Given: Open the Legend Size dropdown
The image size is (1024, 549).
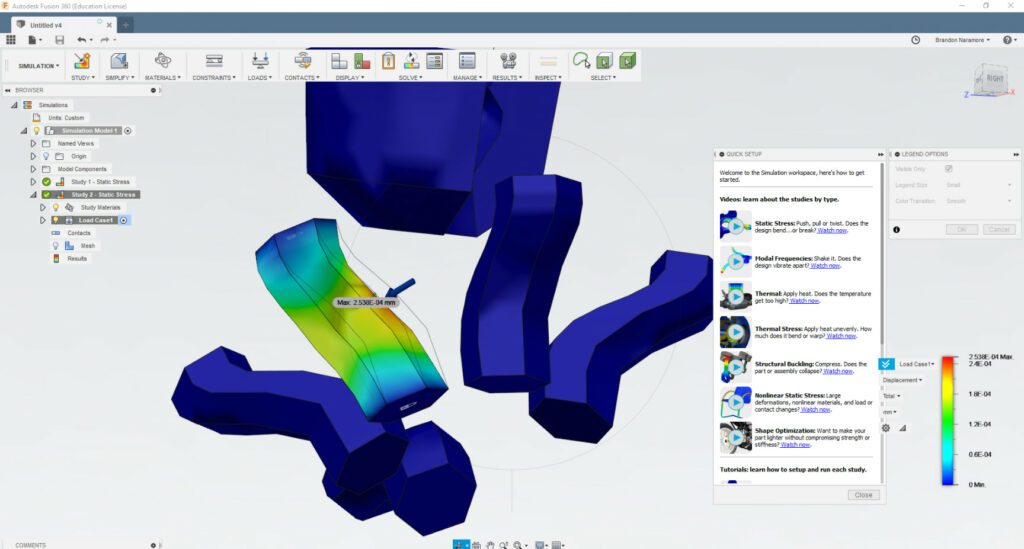Looking at the screenshot, I should tap(978, 185).
